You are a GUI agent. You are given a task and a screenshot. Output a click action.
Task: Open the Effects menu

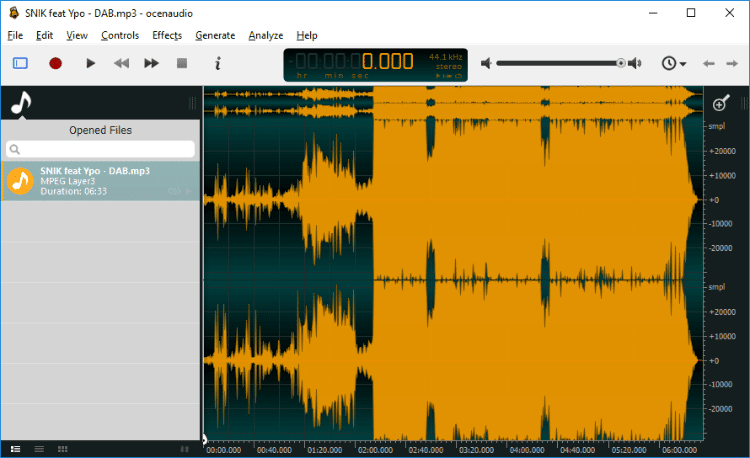coord(167,35)
